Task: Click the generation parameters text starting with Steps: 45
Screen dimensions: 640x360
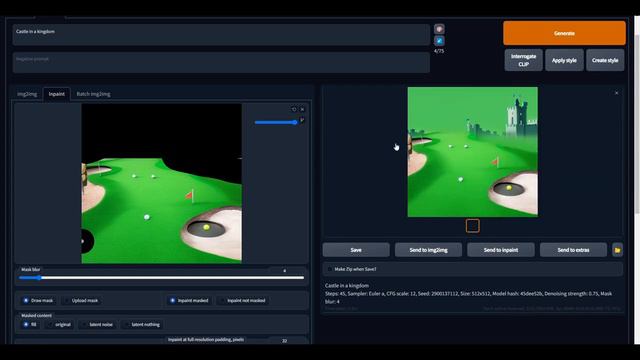Action: [x=468, y=297]
